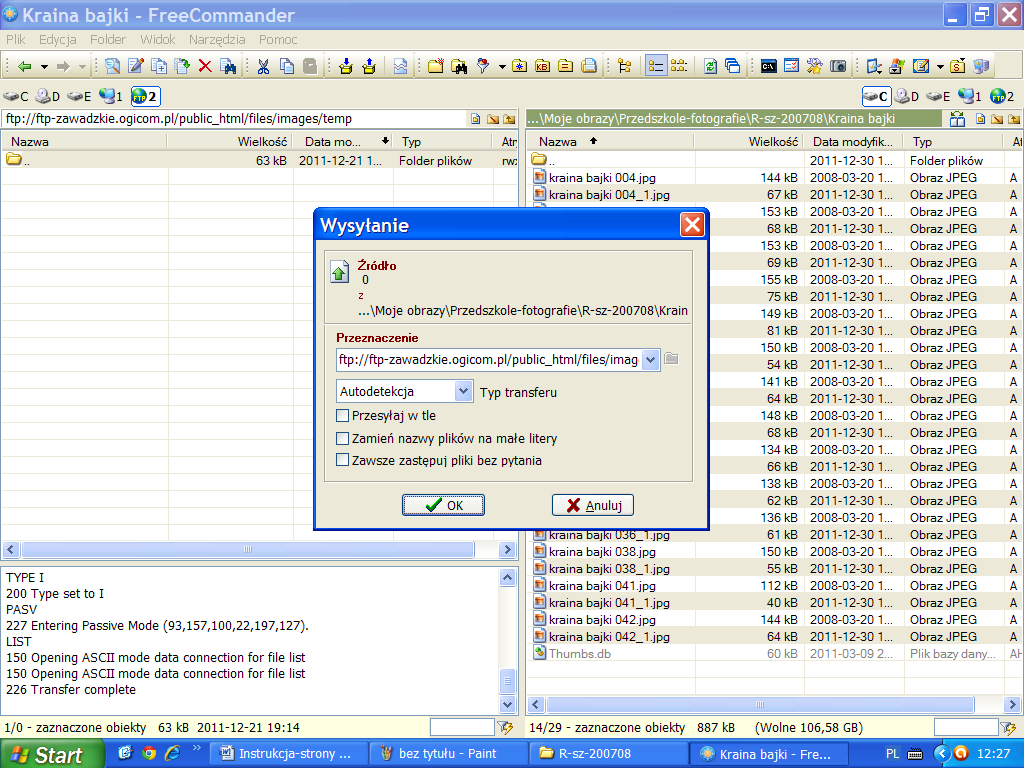This screenshot has height=768, width=1024.
Task: Confirm upload with the OK button
Action: (x=443, y=505)
